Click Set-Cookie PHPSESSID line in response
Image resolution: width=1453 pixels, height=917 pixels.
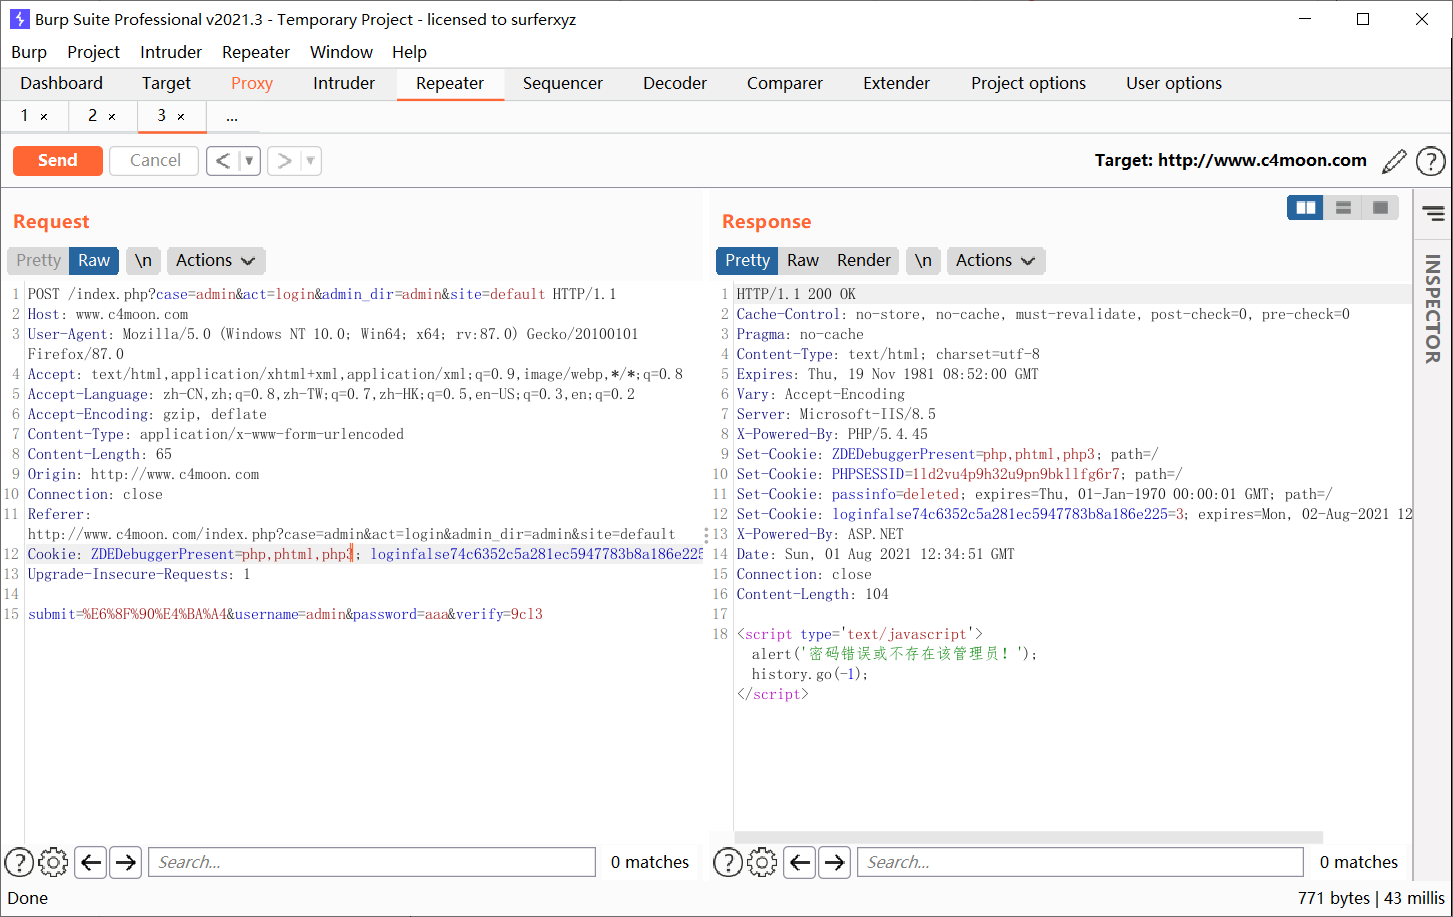click(x=959, y=474)
